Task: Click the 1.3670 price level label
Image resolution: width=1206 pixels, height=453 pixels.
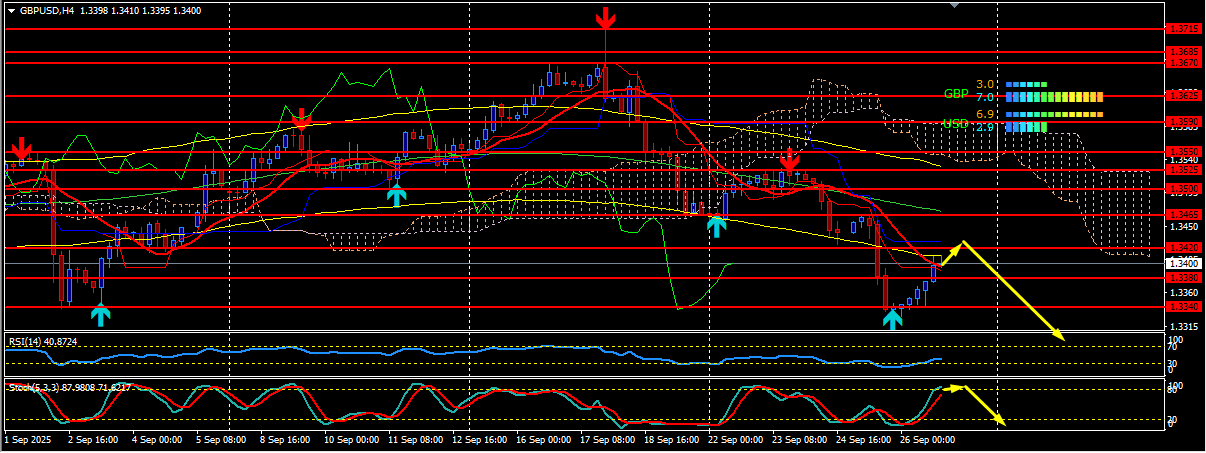Action: pos(1184,62)
